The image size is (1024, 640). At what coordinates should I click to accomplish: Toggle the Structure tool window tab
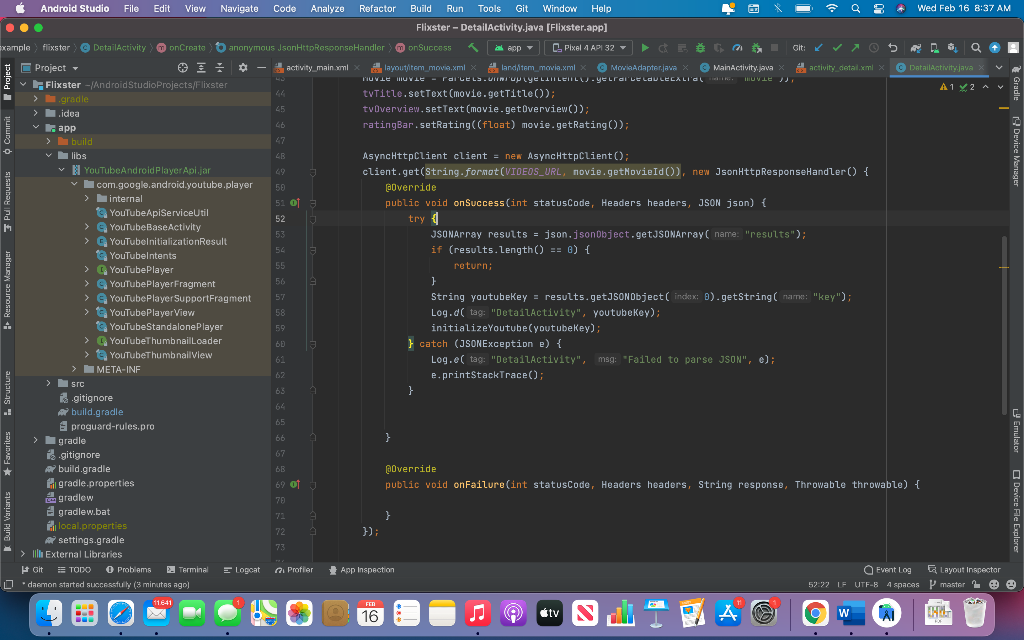coord(7,392)
